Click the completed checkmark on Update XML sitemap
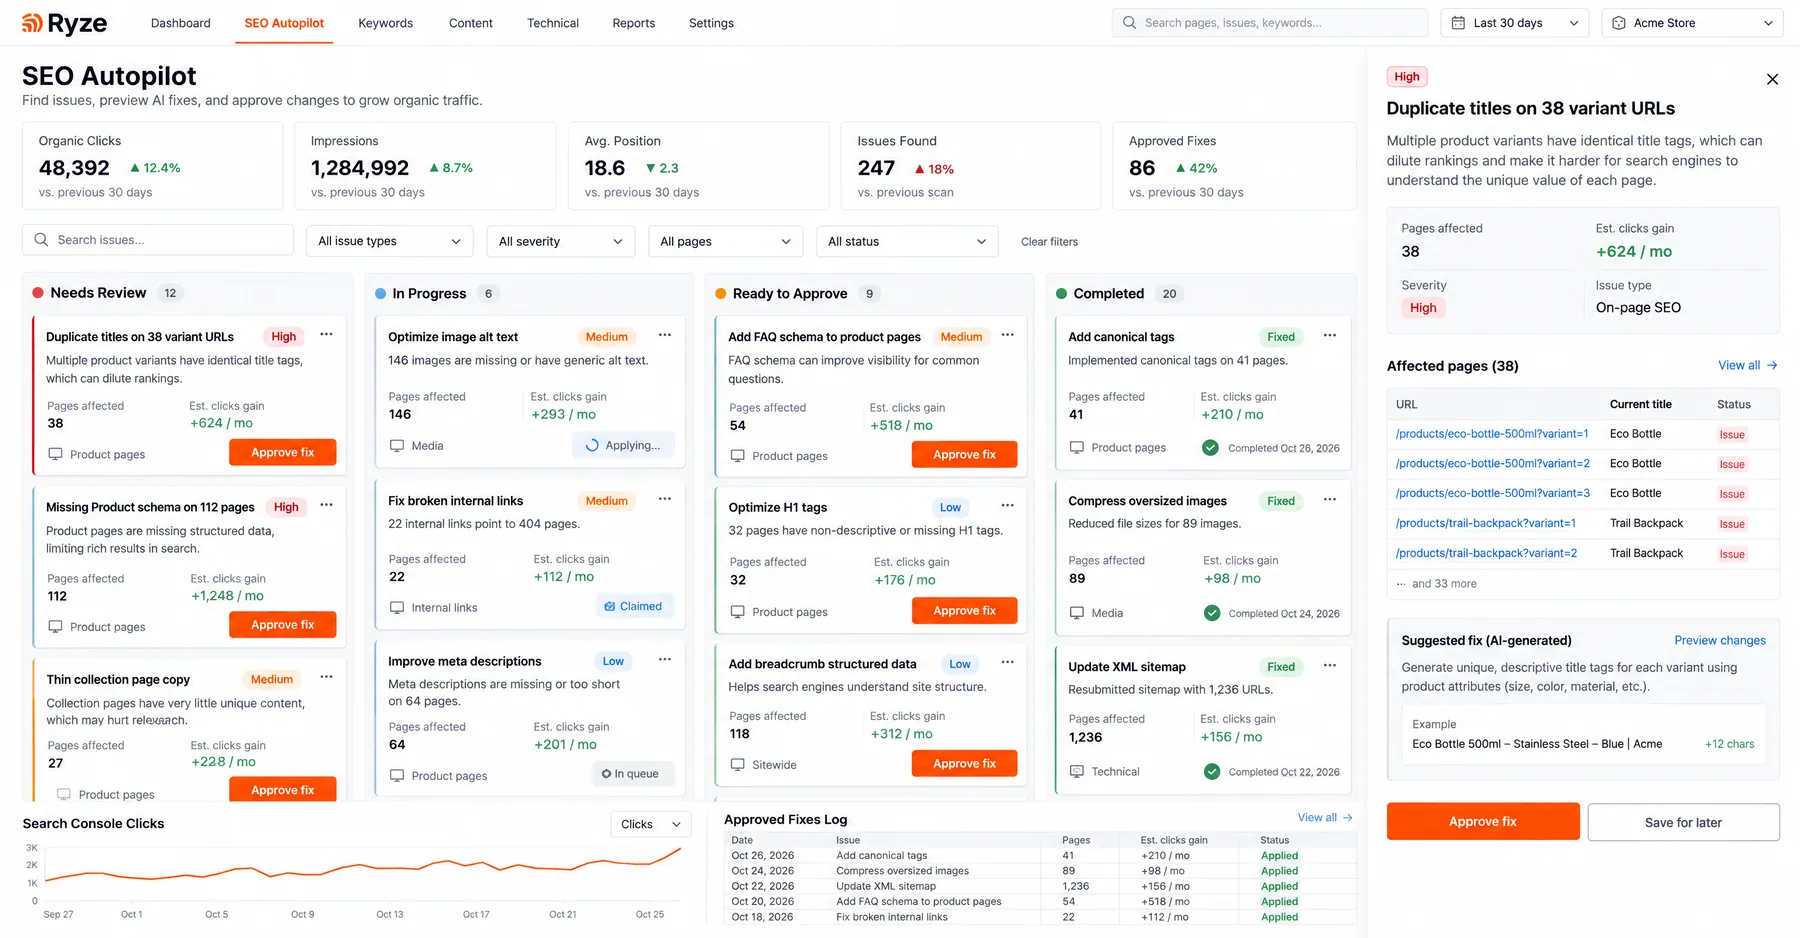The height and width of the screenshot is (938, 1800). (1211, 772)
